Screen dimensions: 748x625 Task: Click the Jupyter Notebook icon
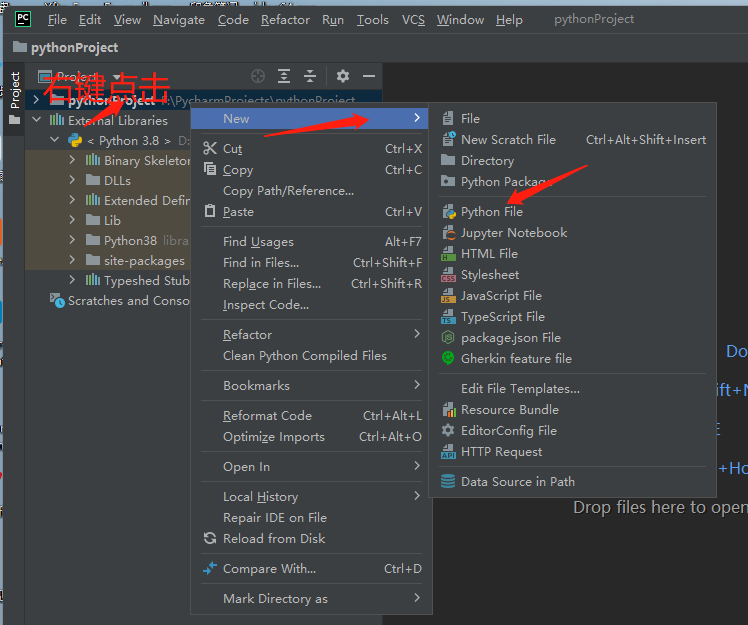coord(448,232)
